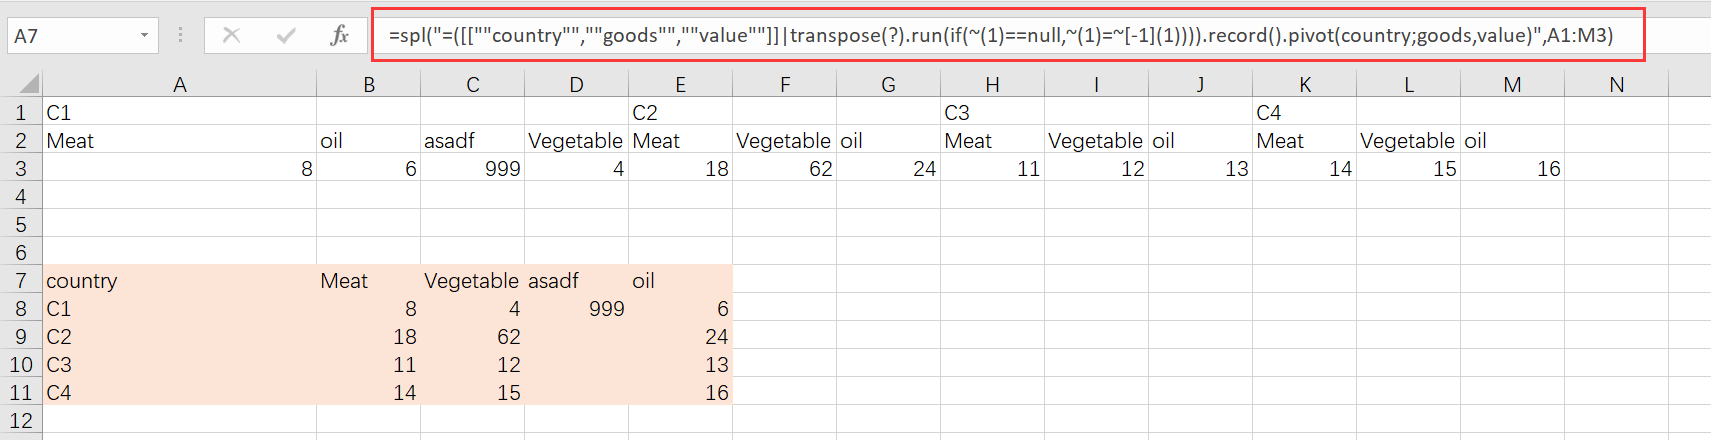Click cell C3 with value 999
This screenshot has width=1711, height=440.
tap(472, 169)
